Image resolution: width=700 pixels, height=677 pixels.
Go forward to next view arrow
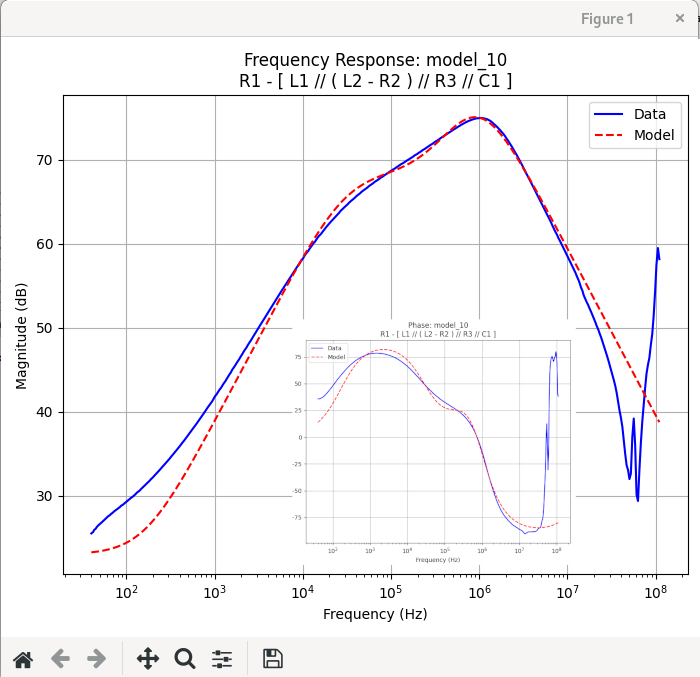pos(96,659)
